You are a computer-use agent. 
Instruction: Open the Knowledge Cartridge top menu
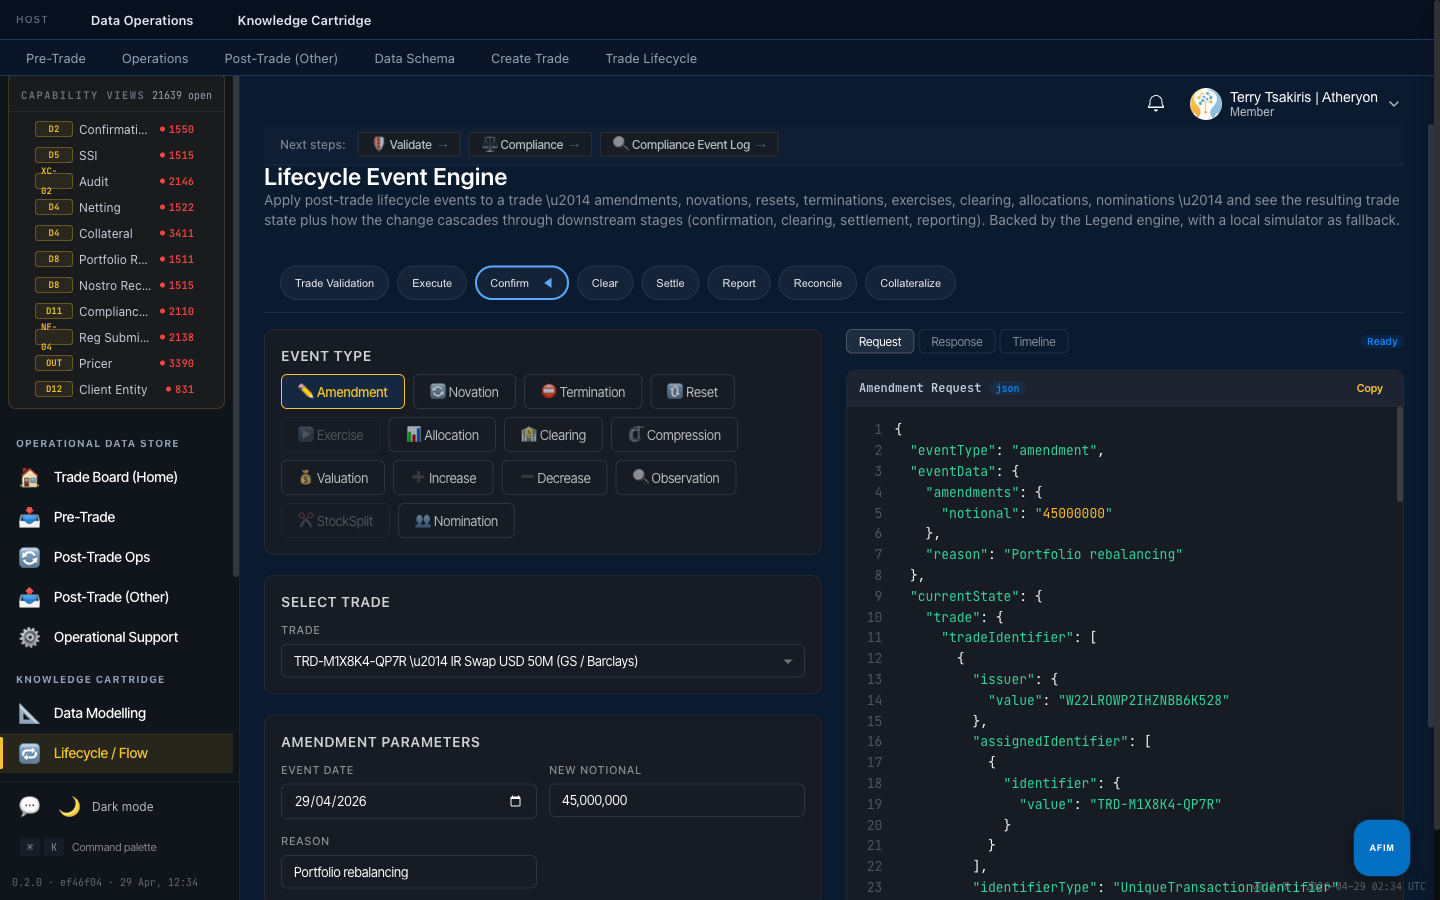click(x=304, y=20)
